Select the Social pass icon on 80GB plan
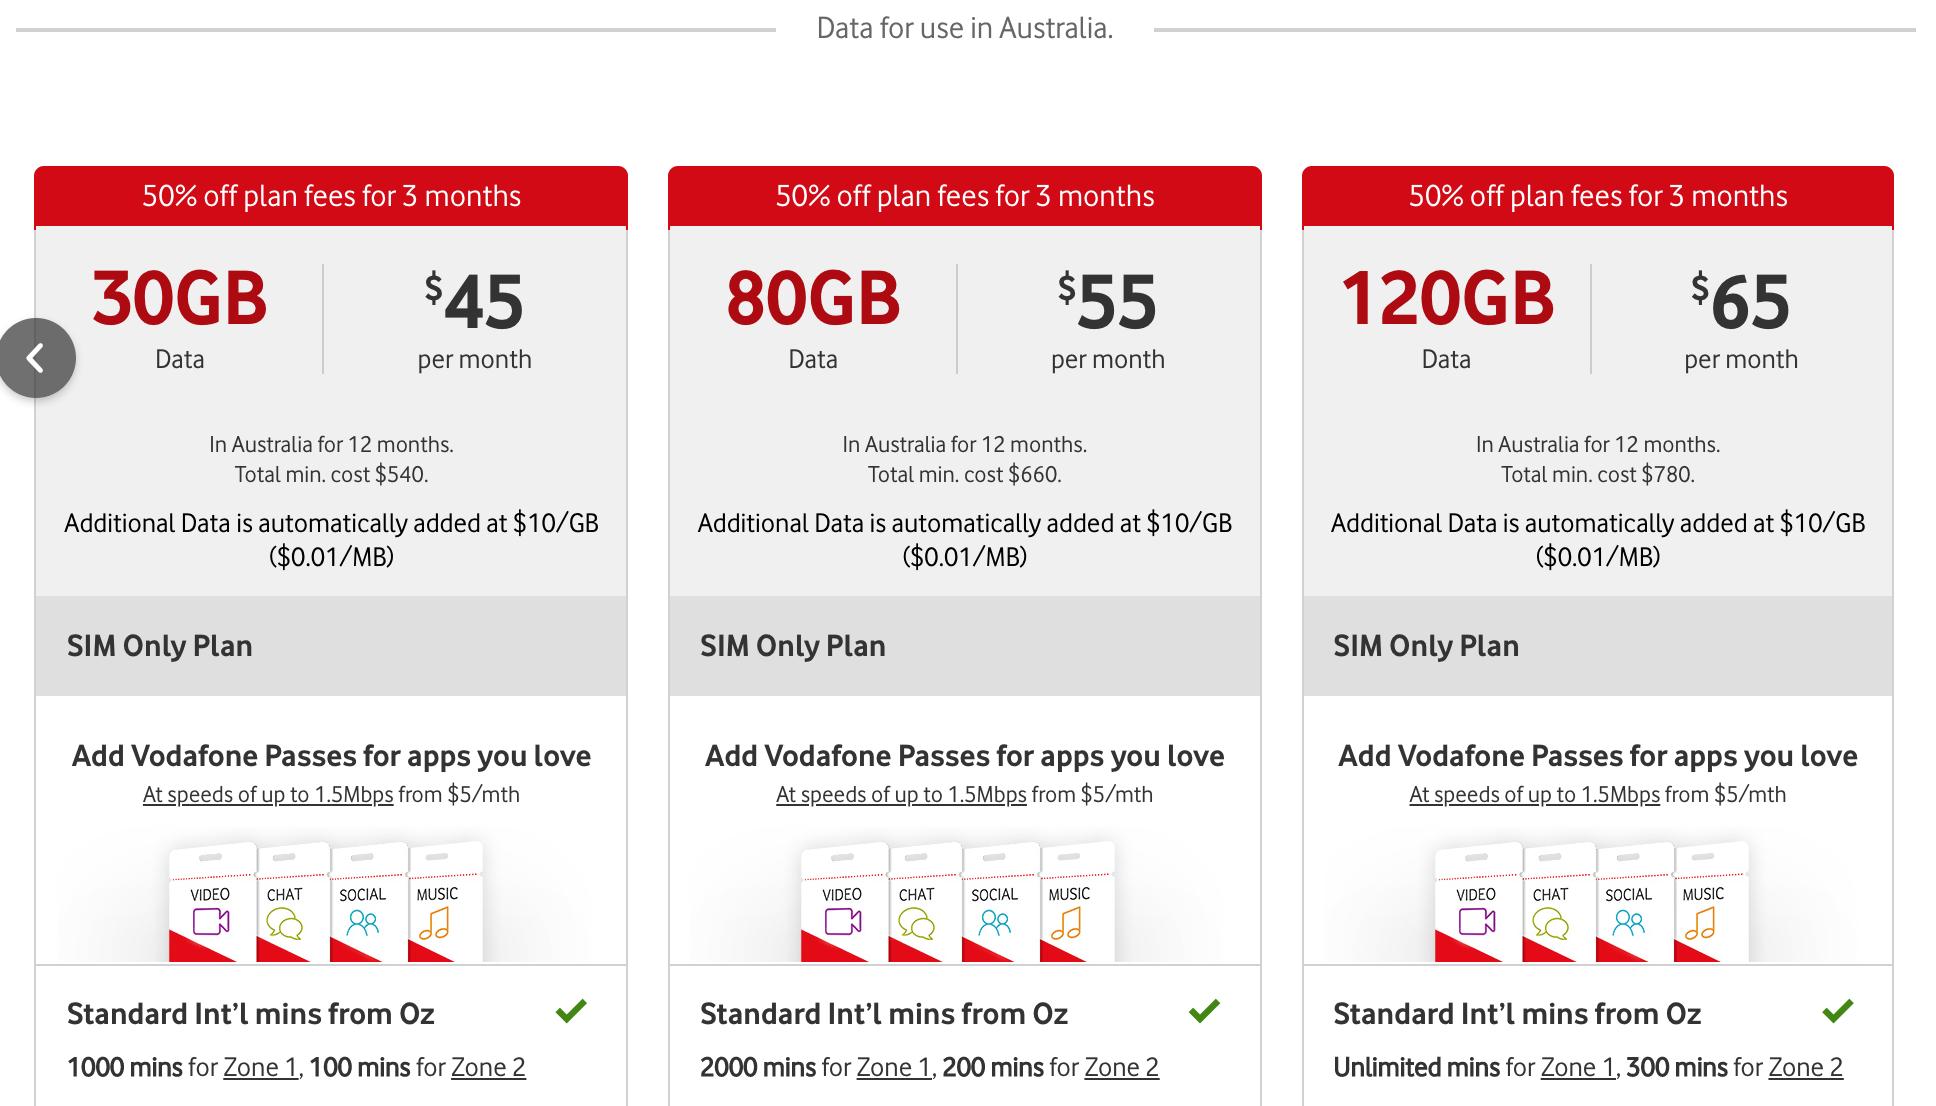1936x1106 pixels. (x=995, y=920)
